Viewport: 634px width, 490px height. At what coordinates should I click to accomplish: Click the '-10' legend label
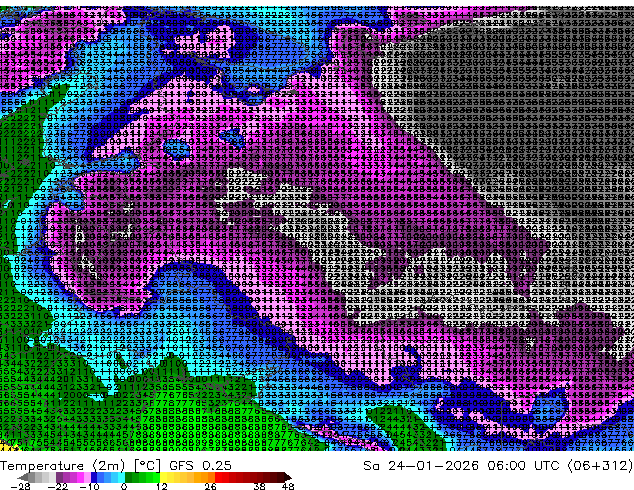(89, 486)
